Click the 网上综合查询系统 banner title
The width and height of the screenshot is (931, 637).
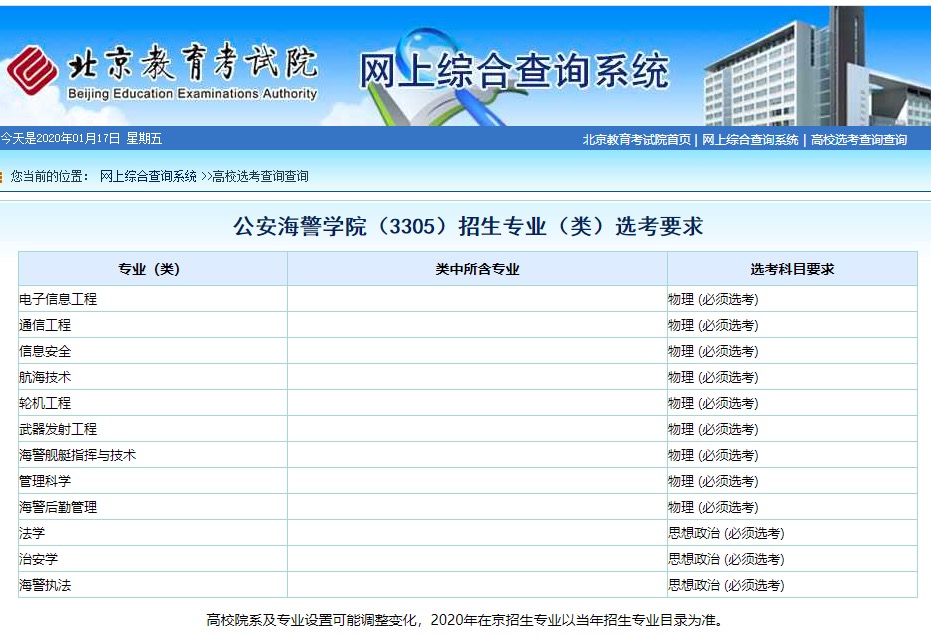(514, 71)
